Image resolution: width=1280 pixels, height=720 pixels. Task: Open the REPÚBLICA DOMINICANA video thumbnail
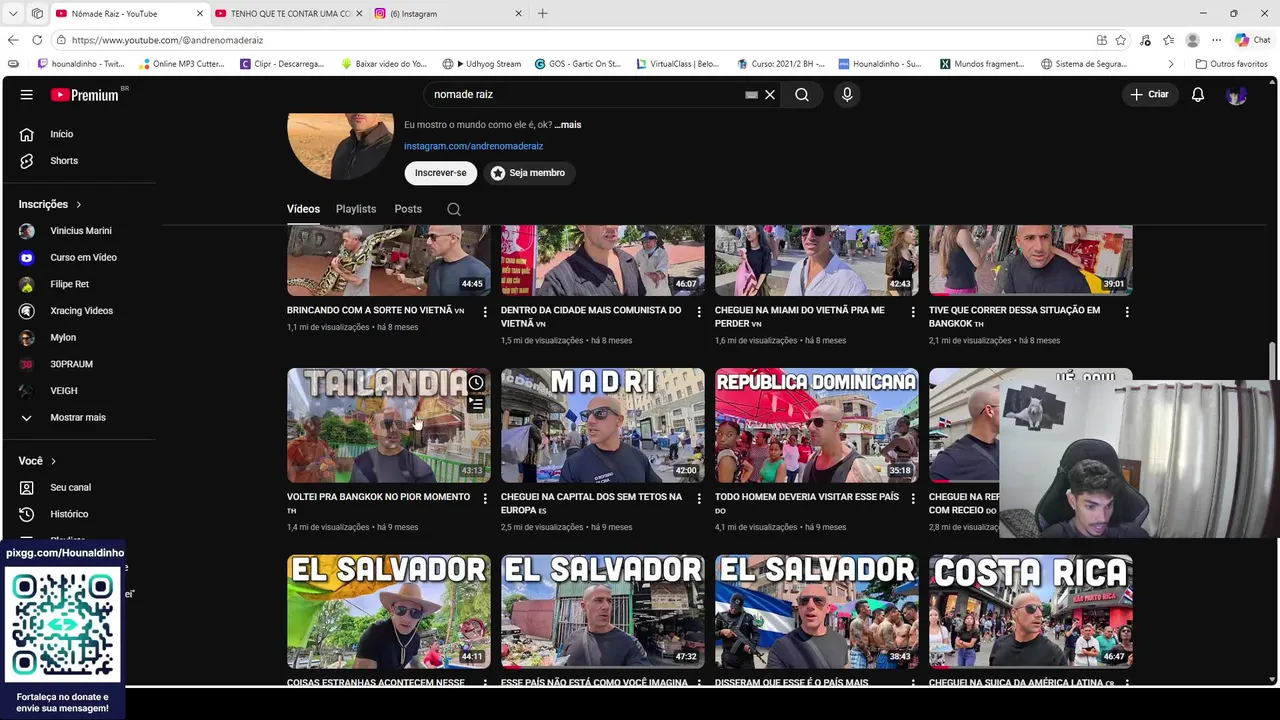(817, 426)
